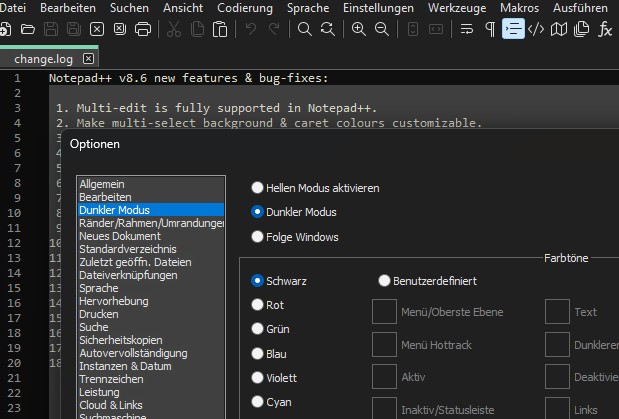619x419 pixels.
Task: Click the 'Menü/Oberste Ebene' color swatch
Action: [x=384, y=312]
